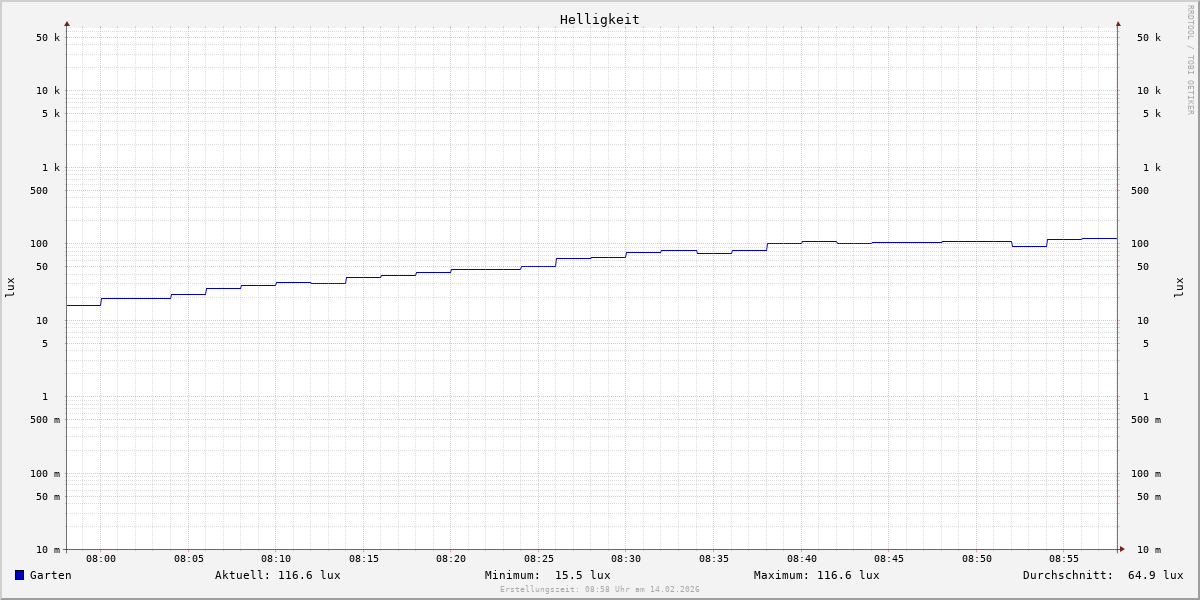Click the 08:00 time axis label
The height and width of the screenshot is (600, 1200).
pos(101,559)
